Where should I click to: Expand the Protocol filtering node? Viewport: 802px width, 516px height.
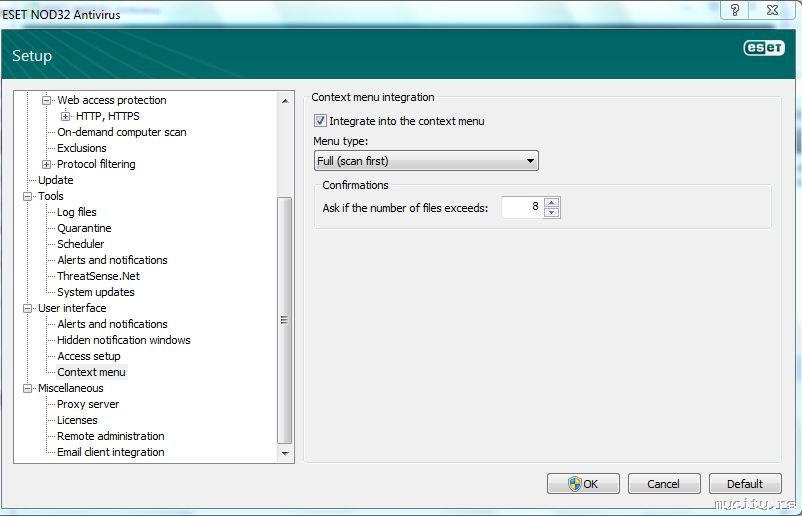coord(47,164)
